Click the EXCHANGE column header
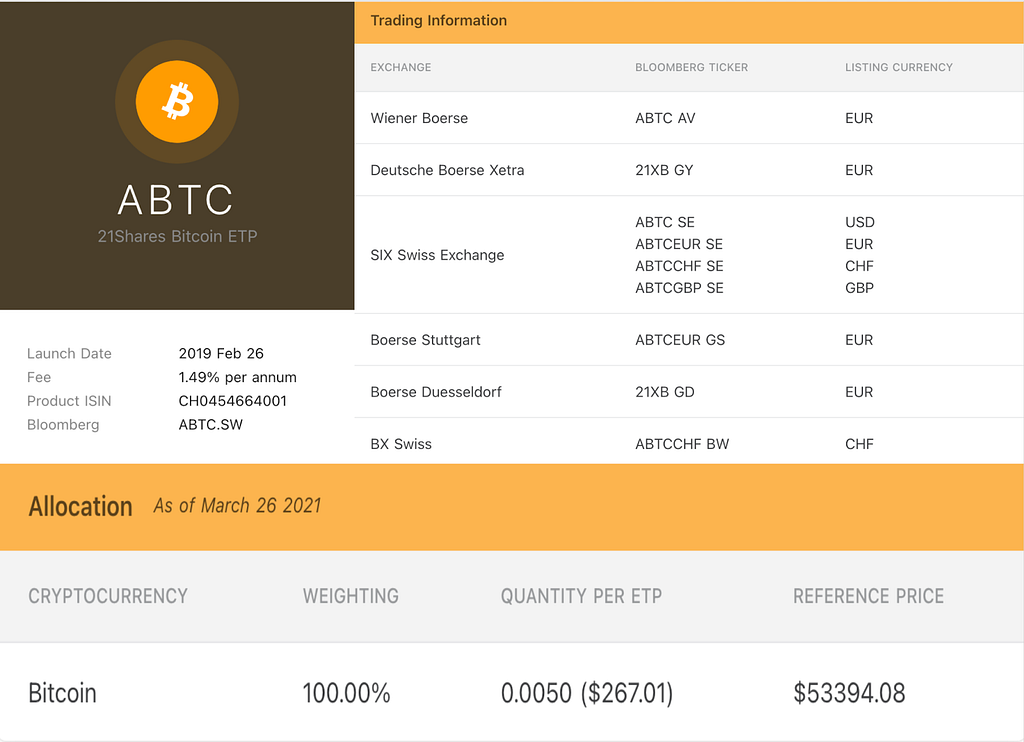Screen dimensions: 1024x742 coord(400,67)
